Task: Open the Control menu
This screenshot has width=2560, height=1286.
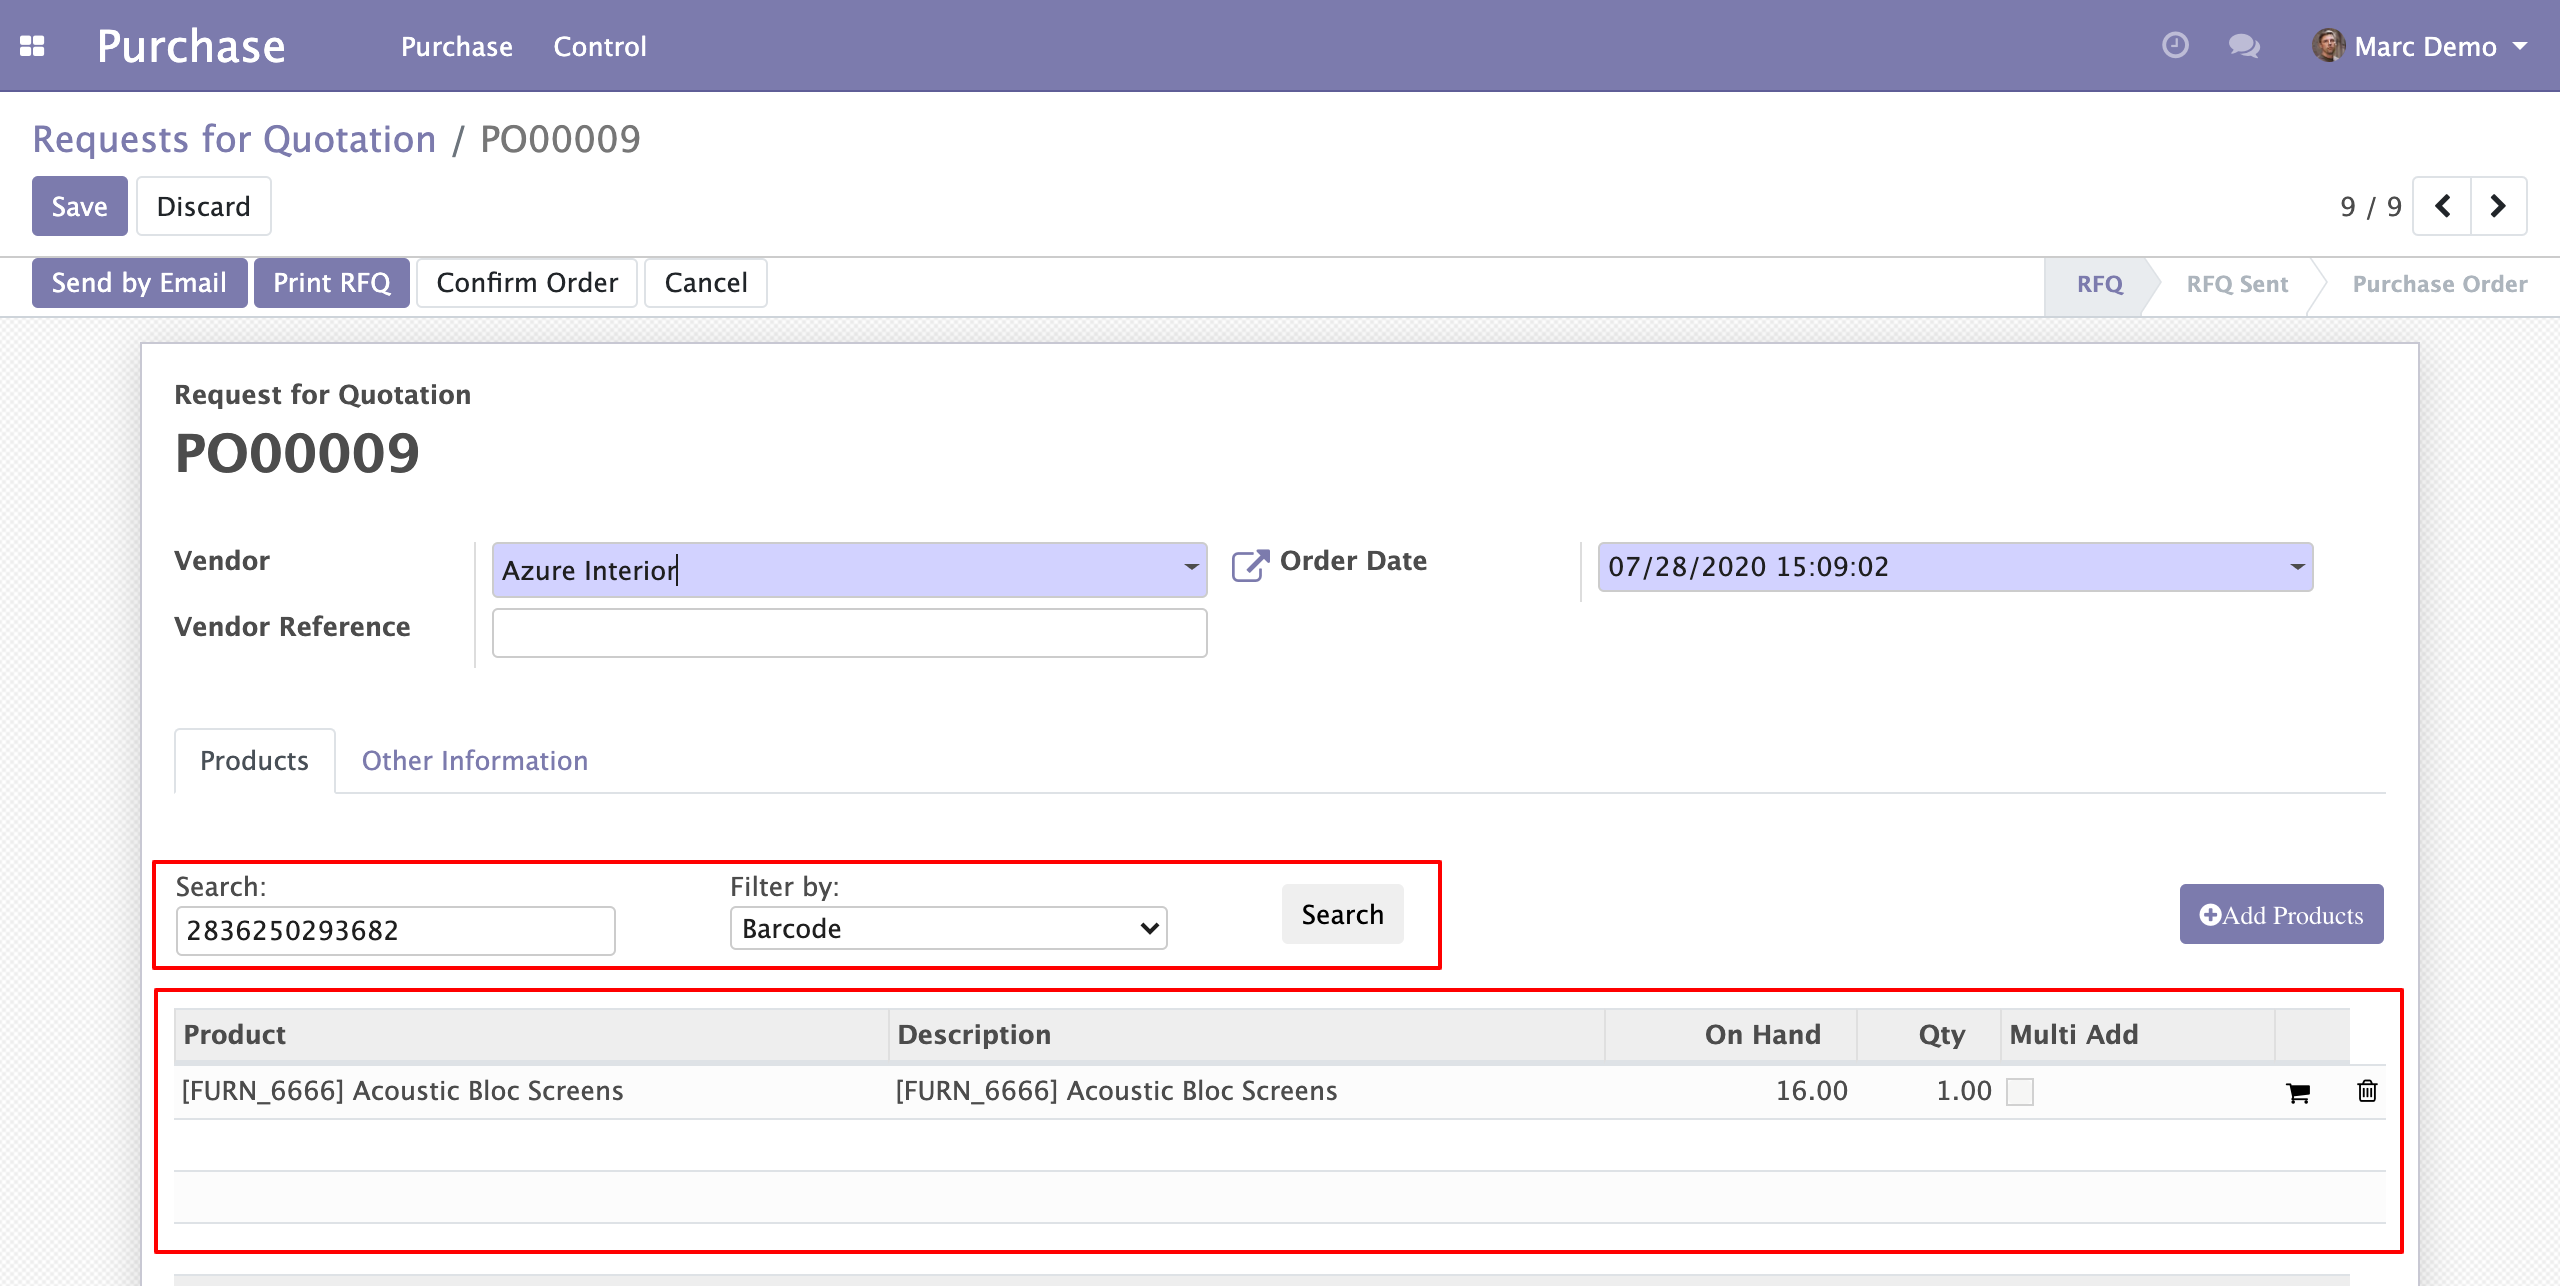Action: click(599, 46)
